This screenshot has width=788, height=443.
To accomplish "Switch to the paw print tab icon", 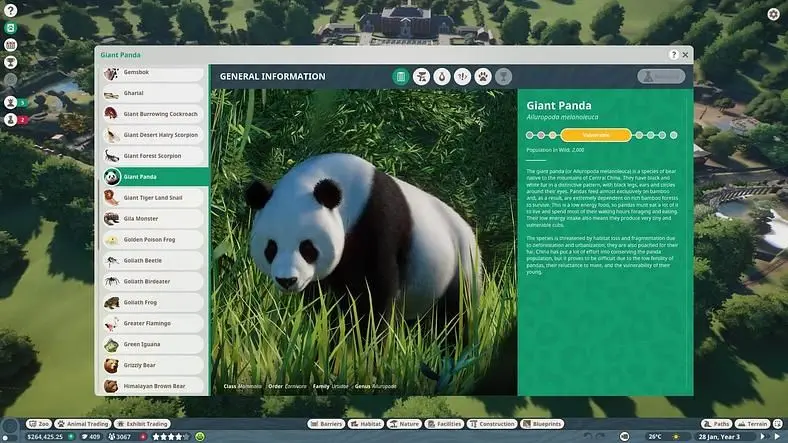I will [483, 76].
